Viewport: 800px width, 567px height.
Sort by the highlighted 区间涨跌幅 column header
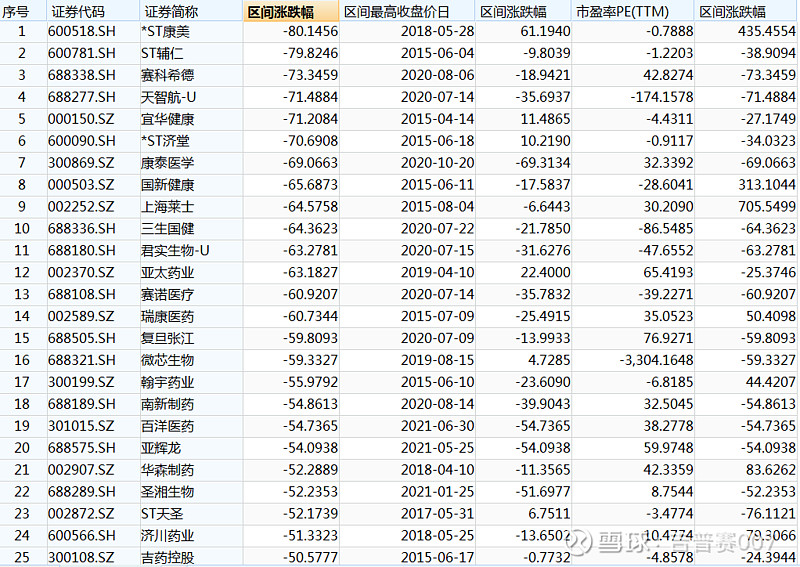point(291,11)
